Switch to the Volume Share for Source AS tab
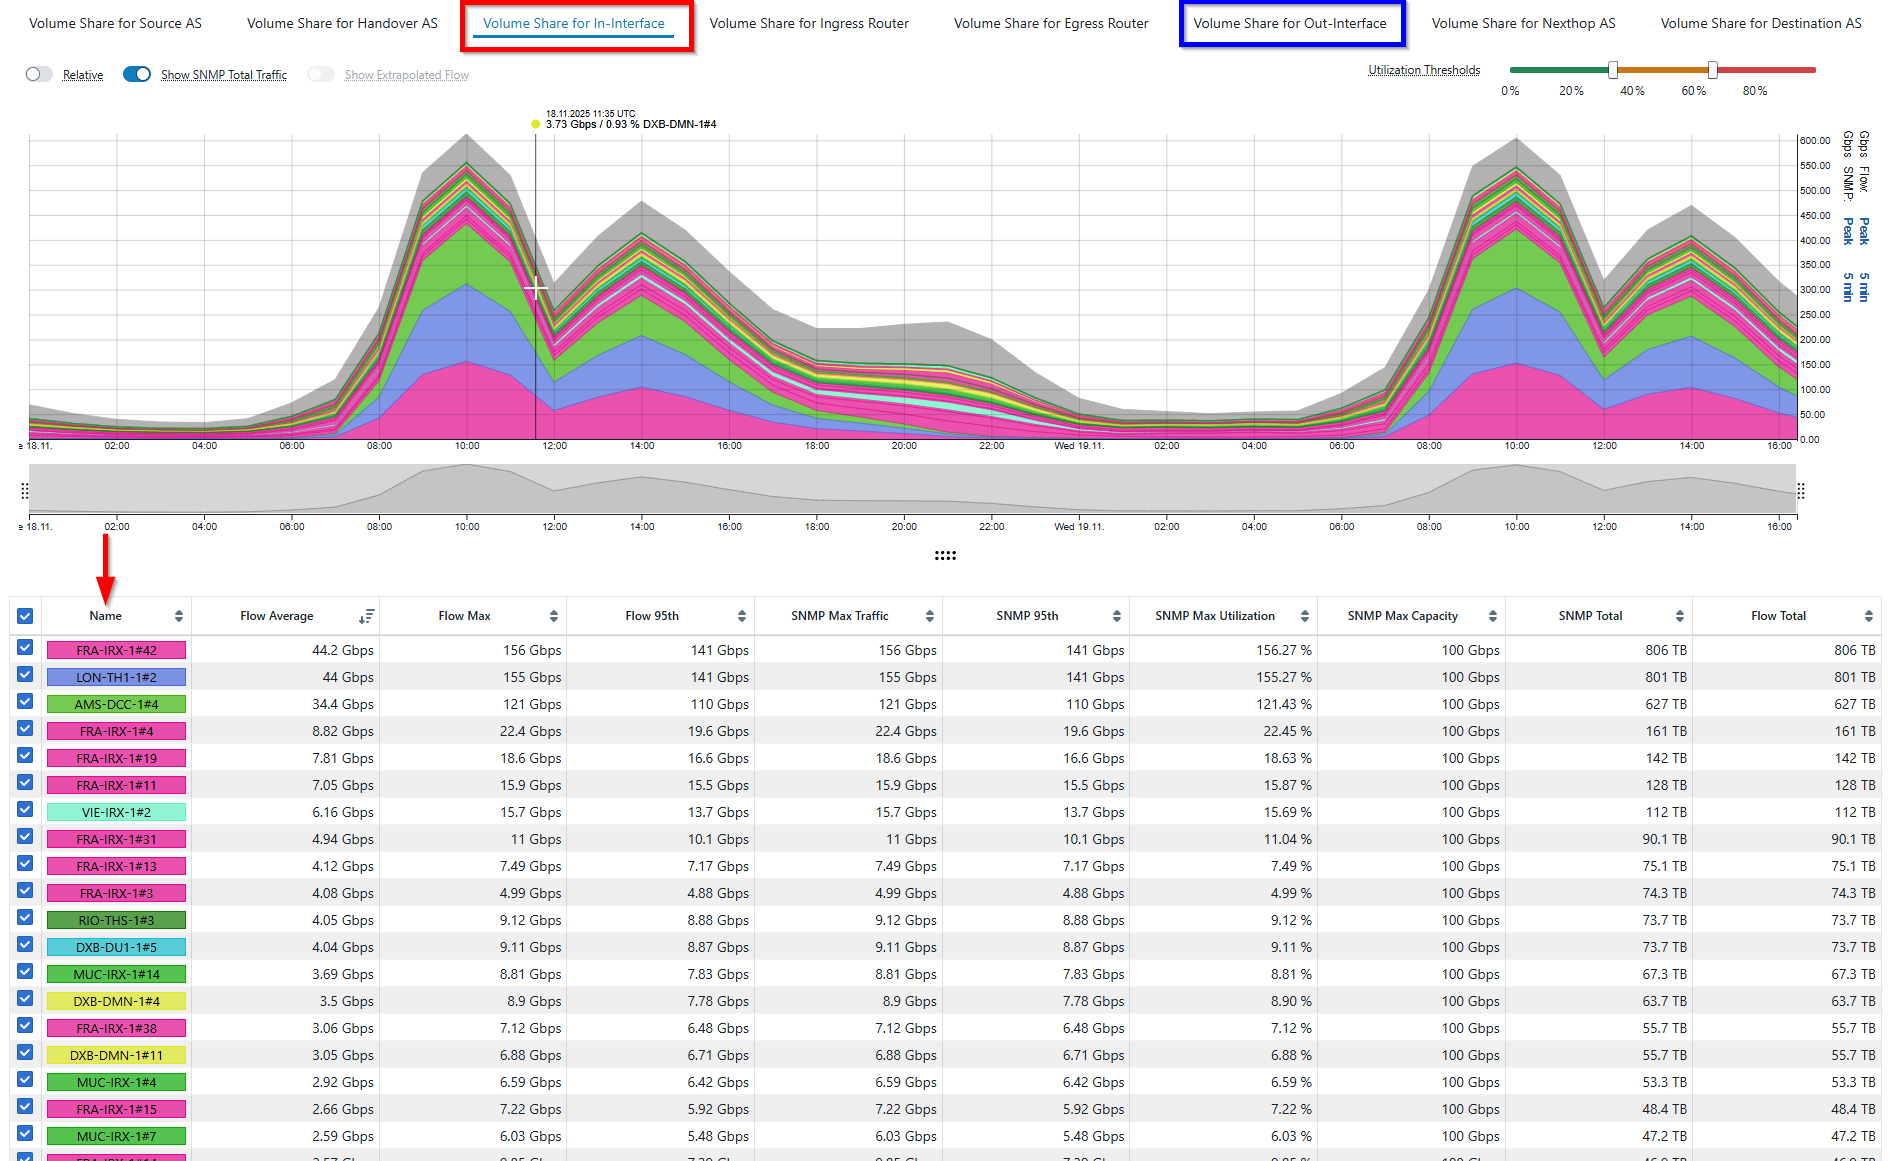 114,23
